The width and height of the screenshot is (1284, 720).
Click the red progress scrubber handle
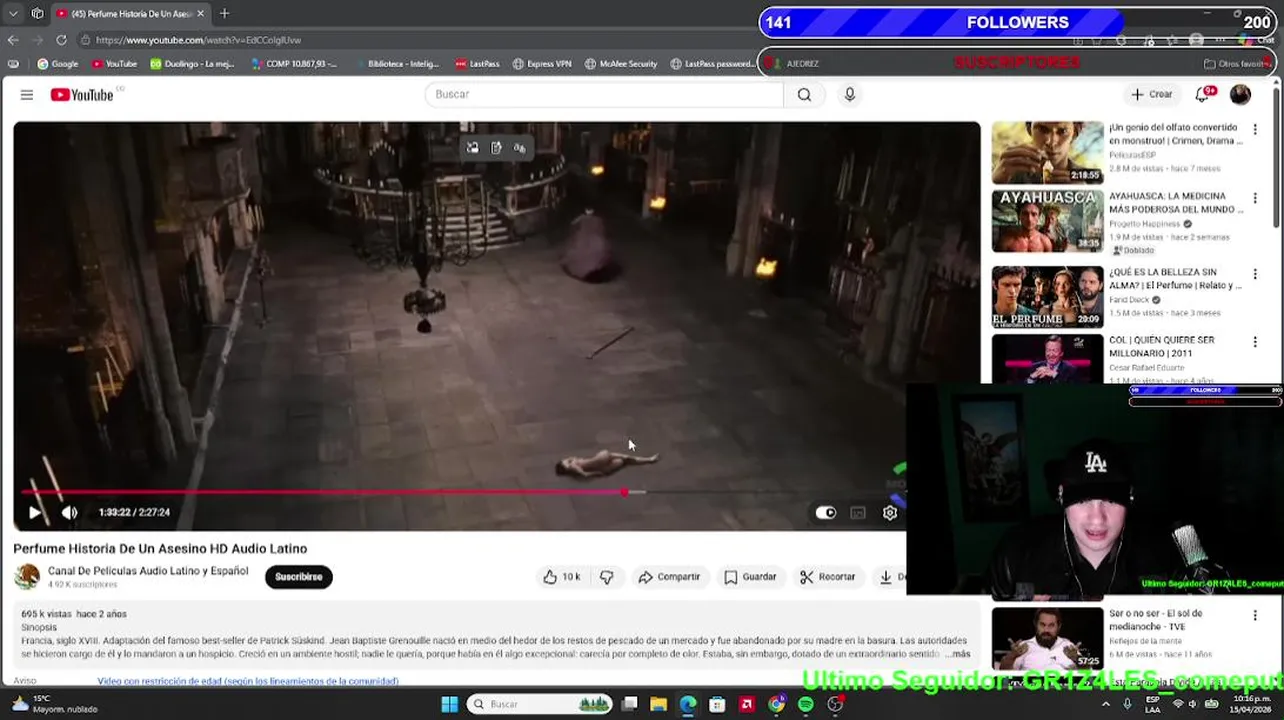(x=625, y=492)
